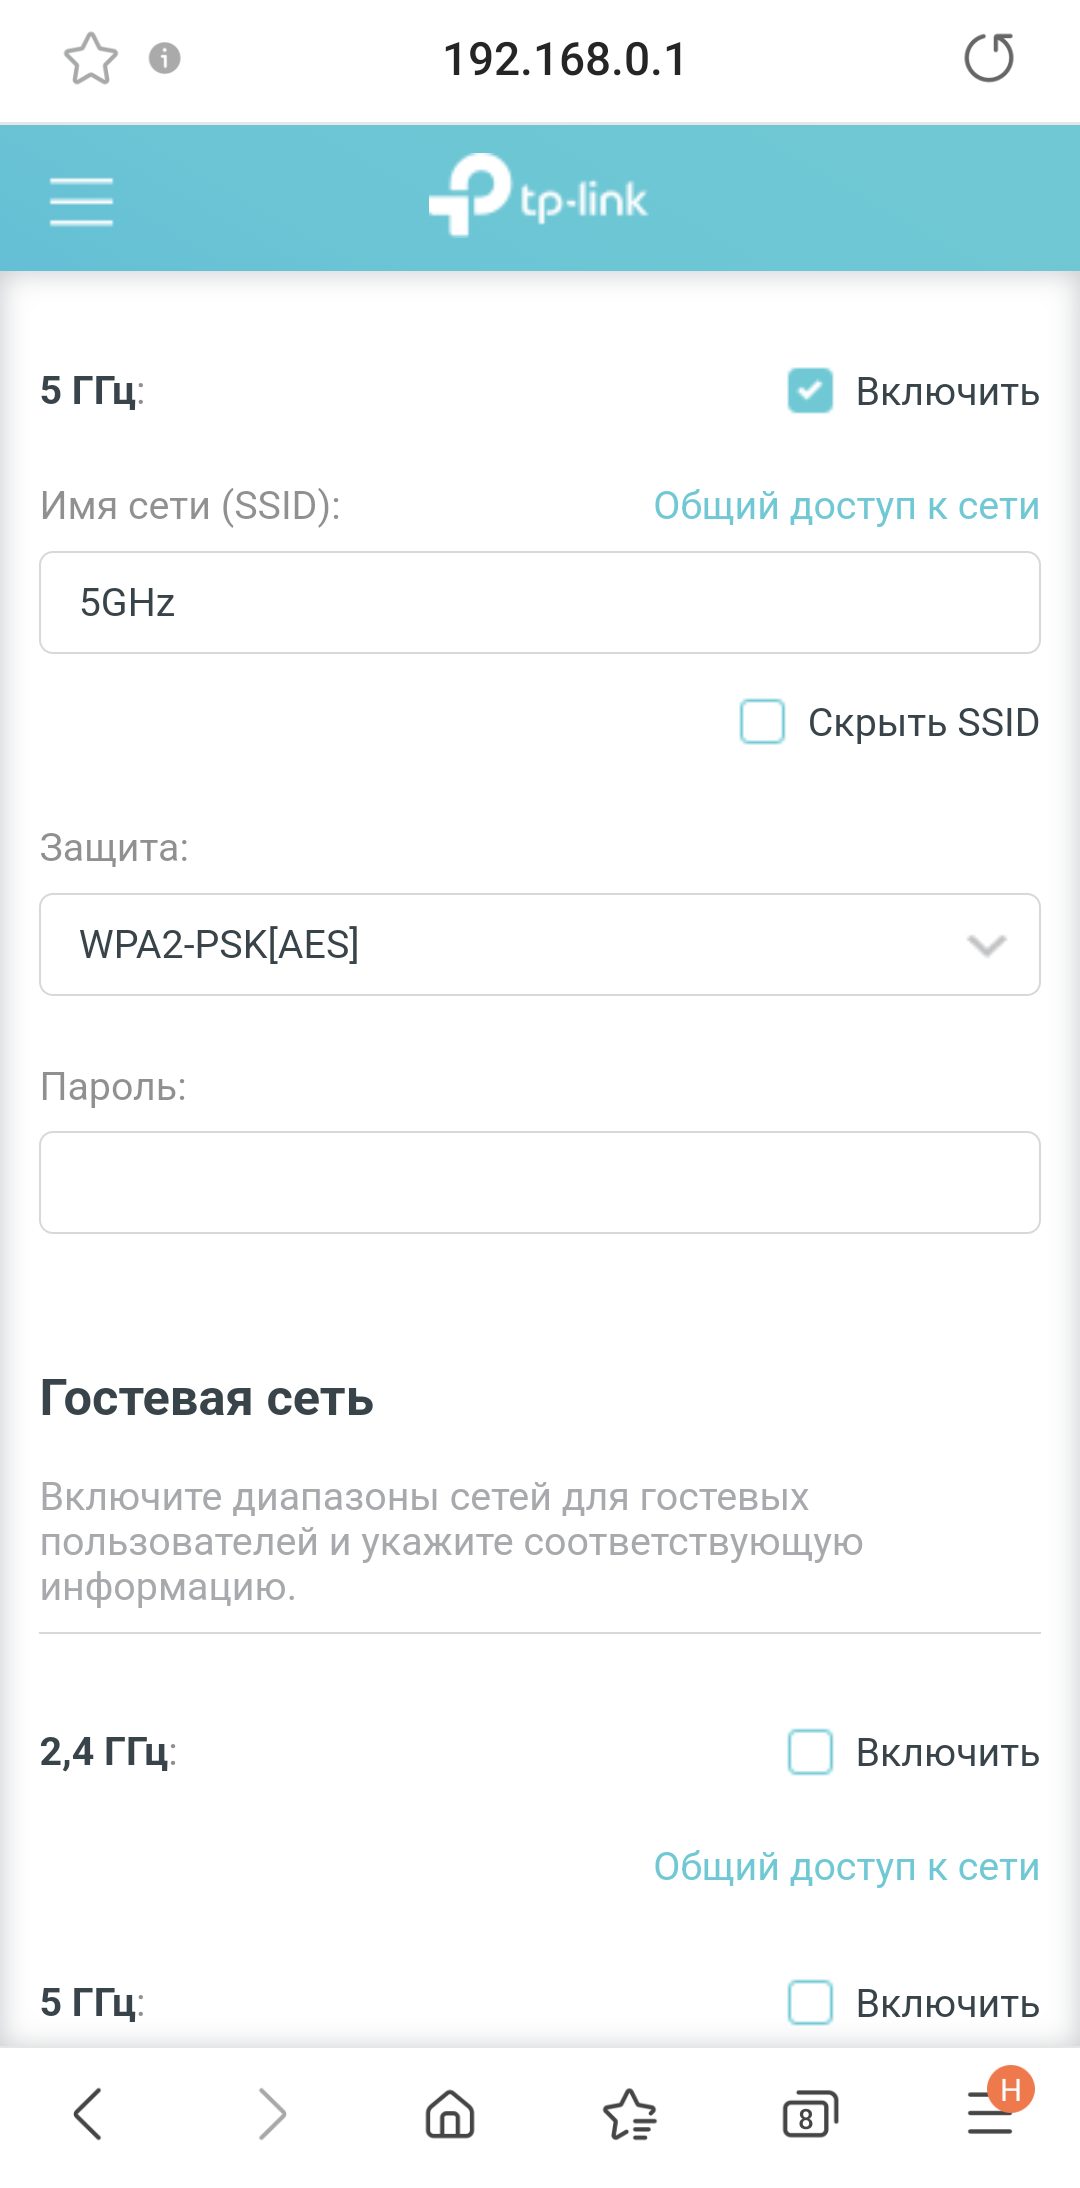Focus the Пароль password field
Screen dimensions: 1080x2188
(540, 1183)
